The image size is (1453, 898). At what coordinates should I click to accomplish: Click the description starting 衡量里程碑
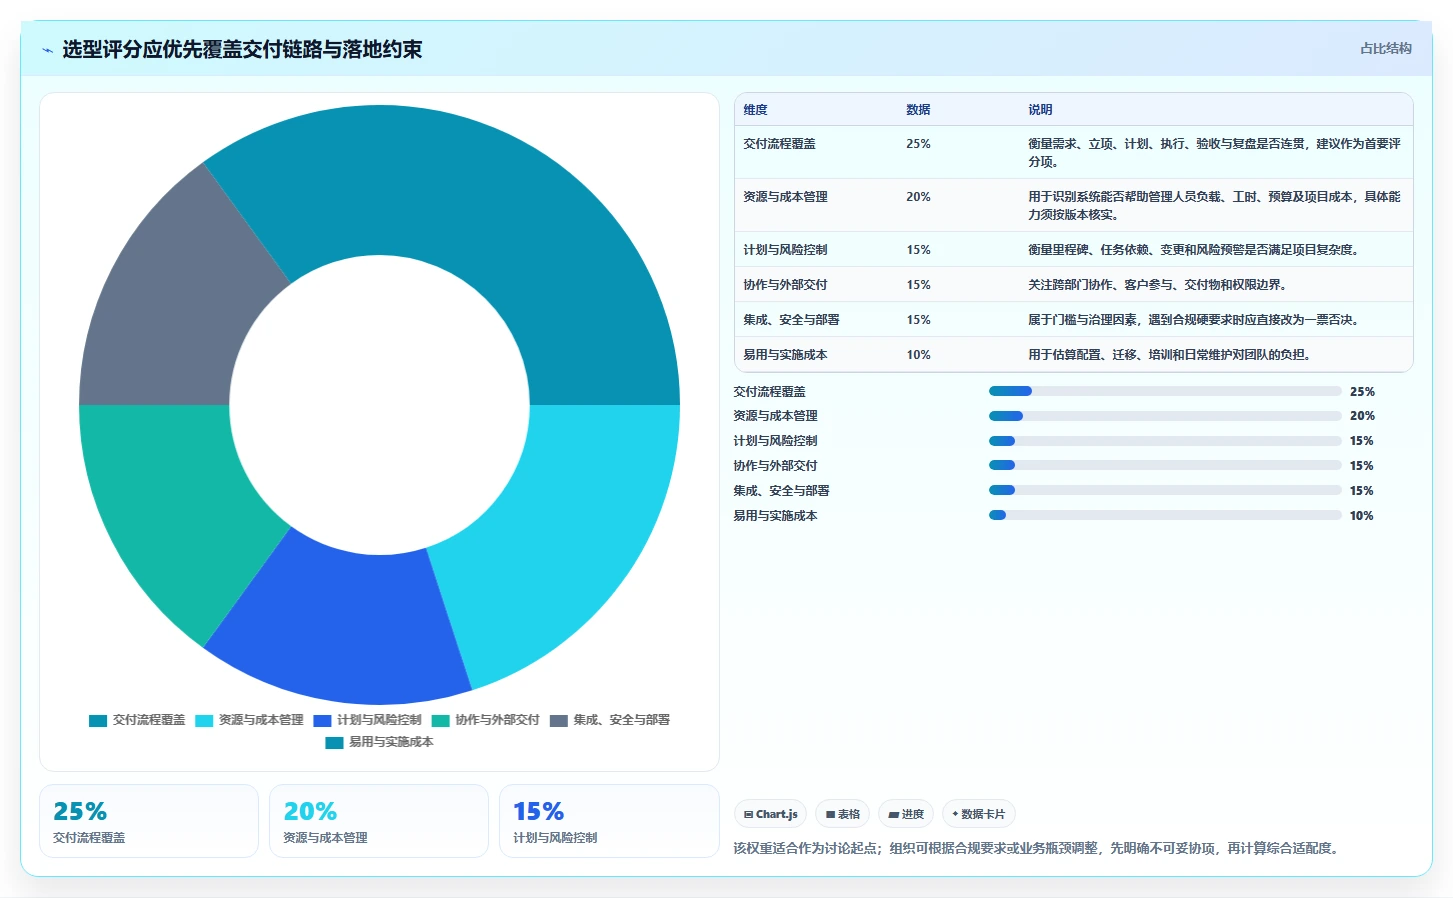(1194, 250)
